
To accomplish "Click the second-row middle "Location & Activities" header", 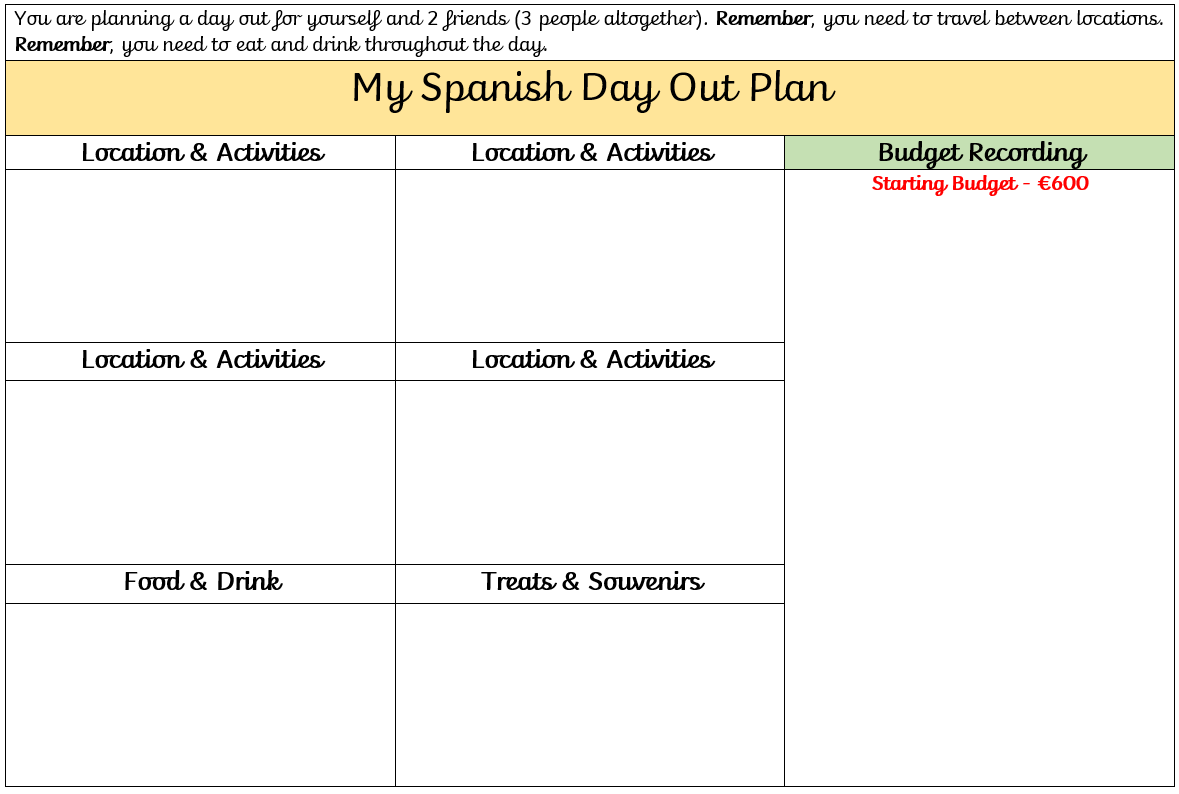I will click(592, 360).
